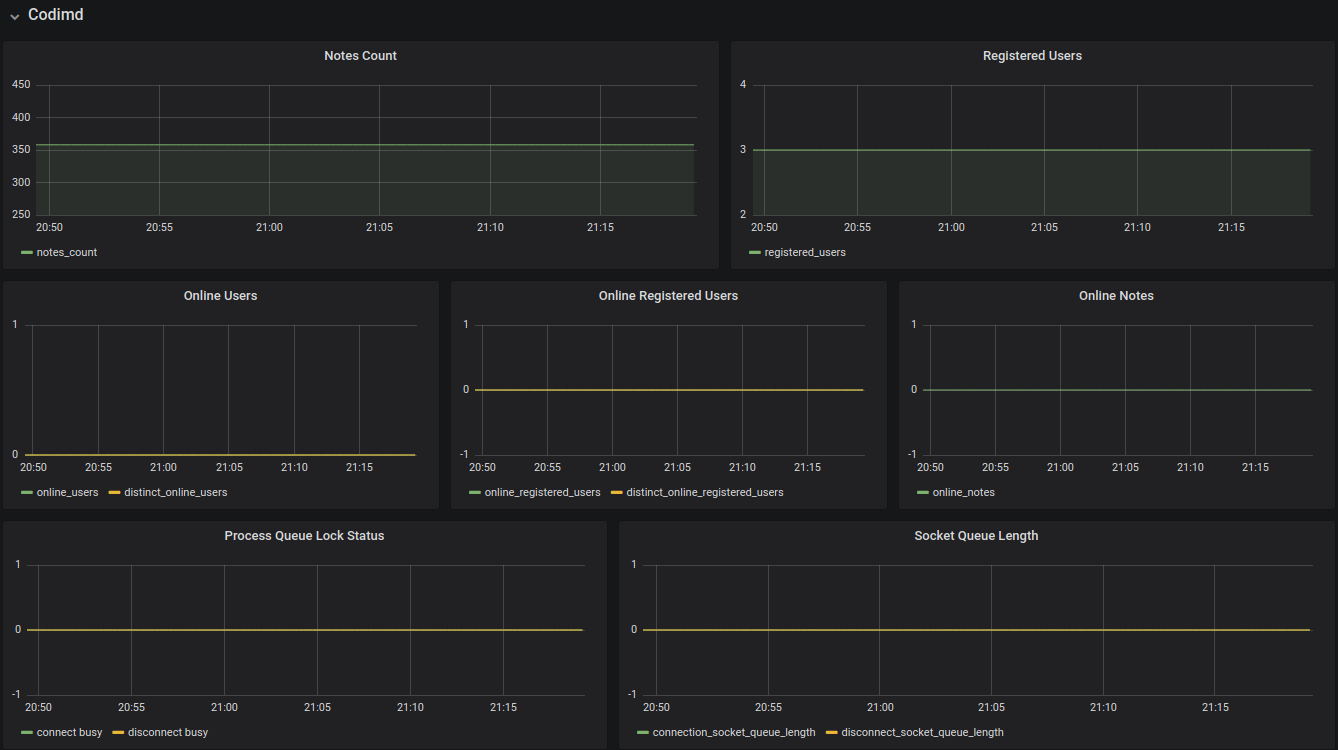Open the Registered Users panel title menu

tap(1032, 56)
